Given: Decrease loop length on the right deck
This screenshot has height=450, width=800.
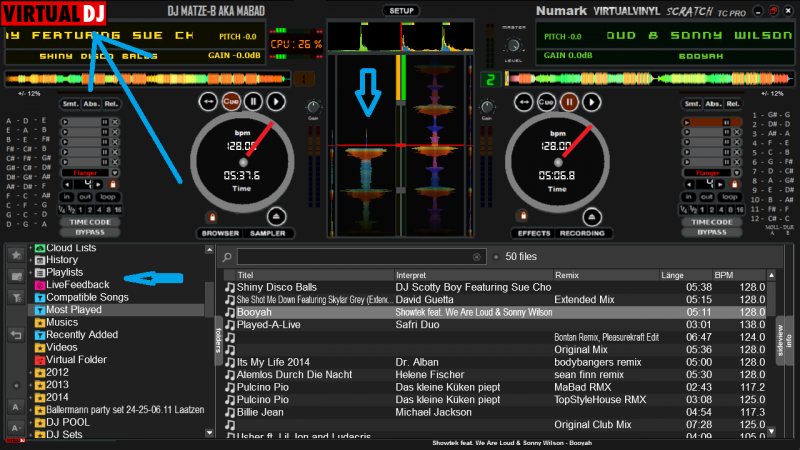Looking at the screenshot, I should tap(689, 184).
